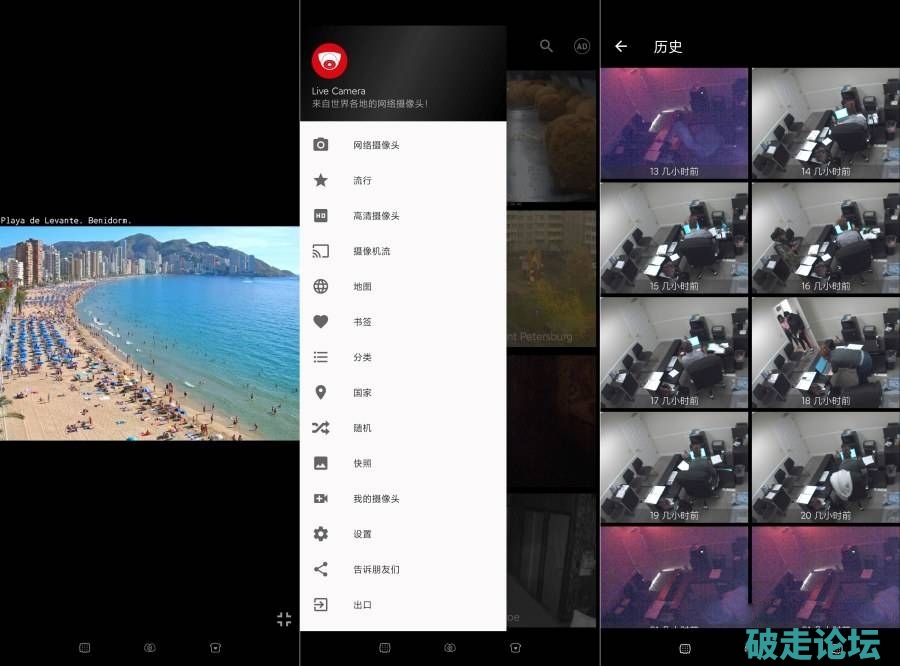Open the gear icon for 设置

click(x=320, y=534)
